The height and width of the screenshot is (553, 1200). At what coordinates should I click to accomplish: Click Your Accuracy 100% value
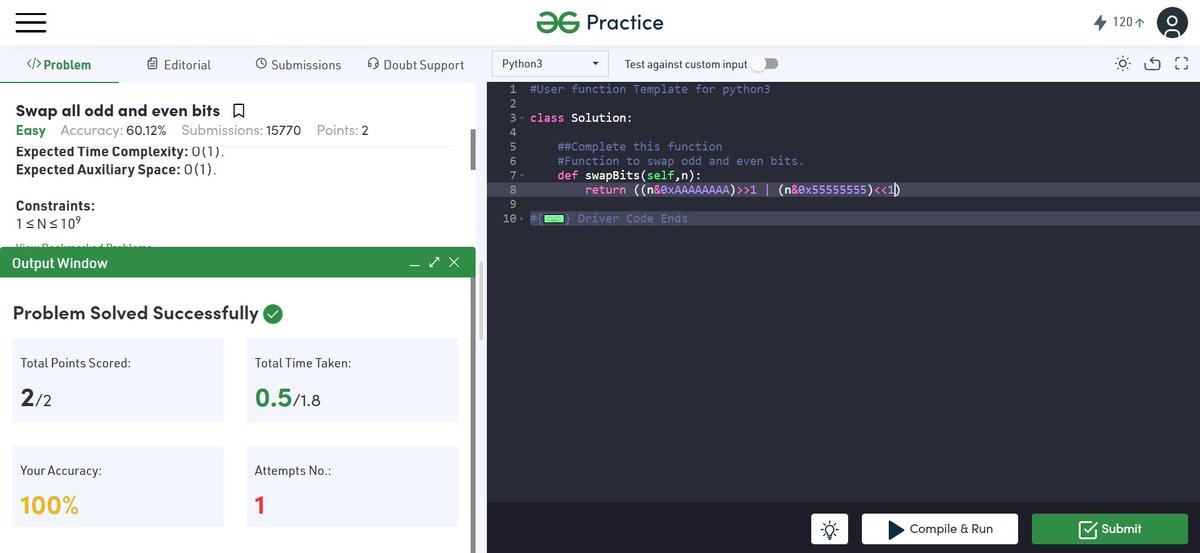(49, 505)
